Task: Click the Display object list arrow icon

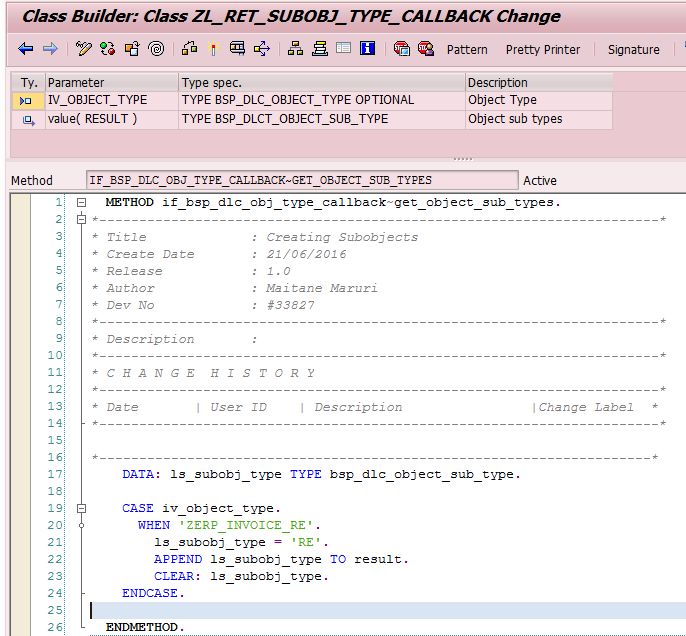Action: coord(262,49)
